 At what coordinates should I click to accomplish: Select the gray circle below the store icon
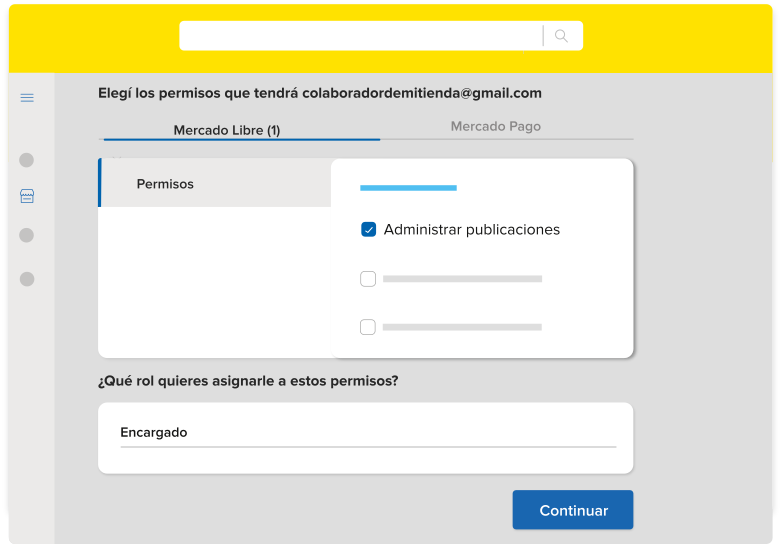[26, 235]
